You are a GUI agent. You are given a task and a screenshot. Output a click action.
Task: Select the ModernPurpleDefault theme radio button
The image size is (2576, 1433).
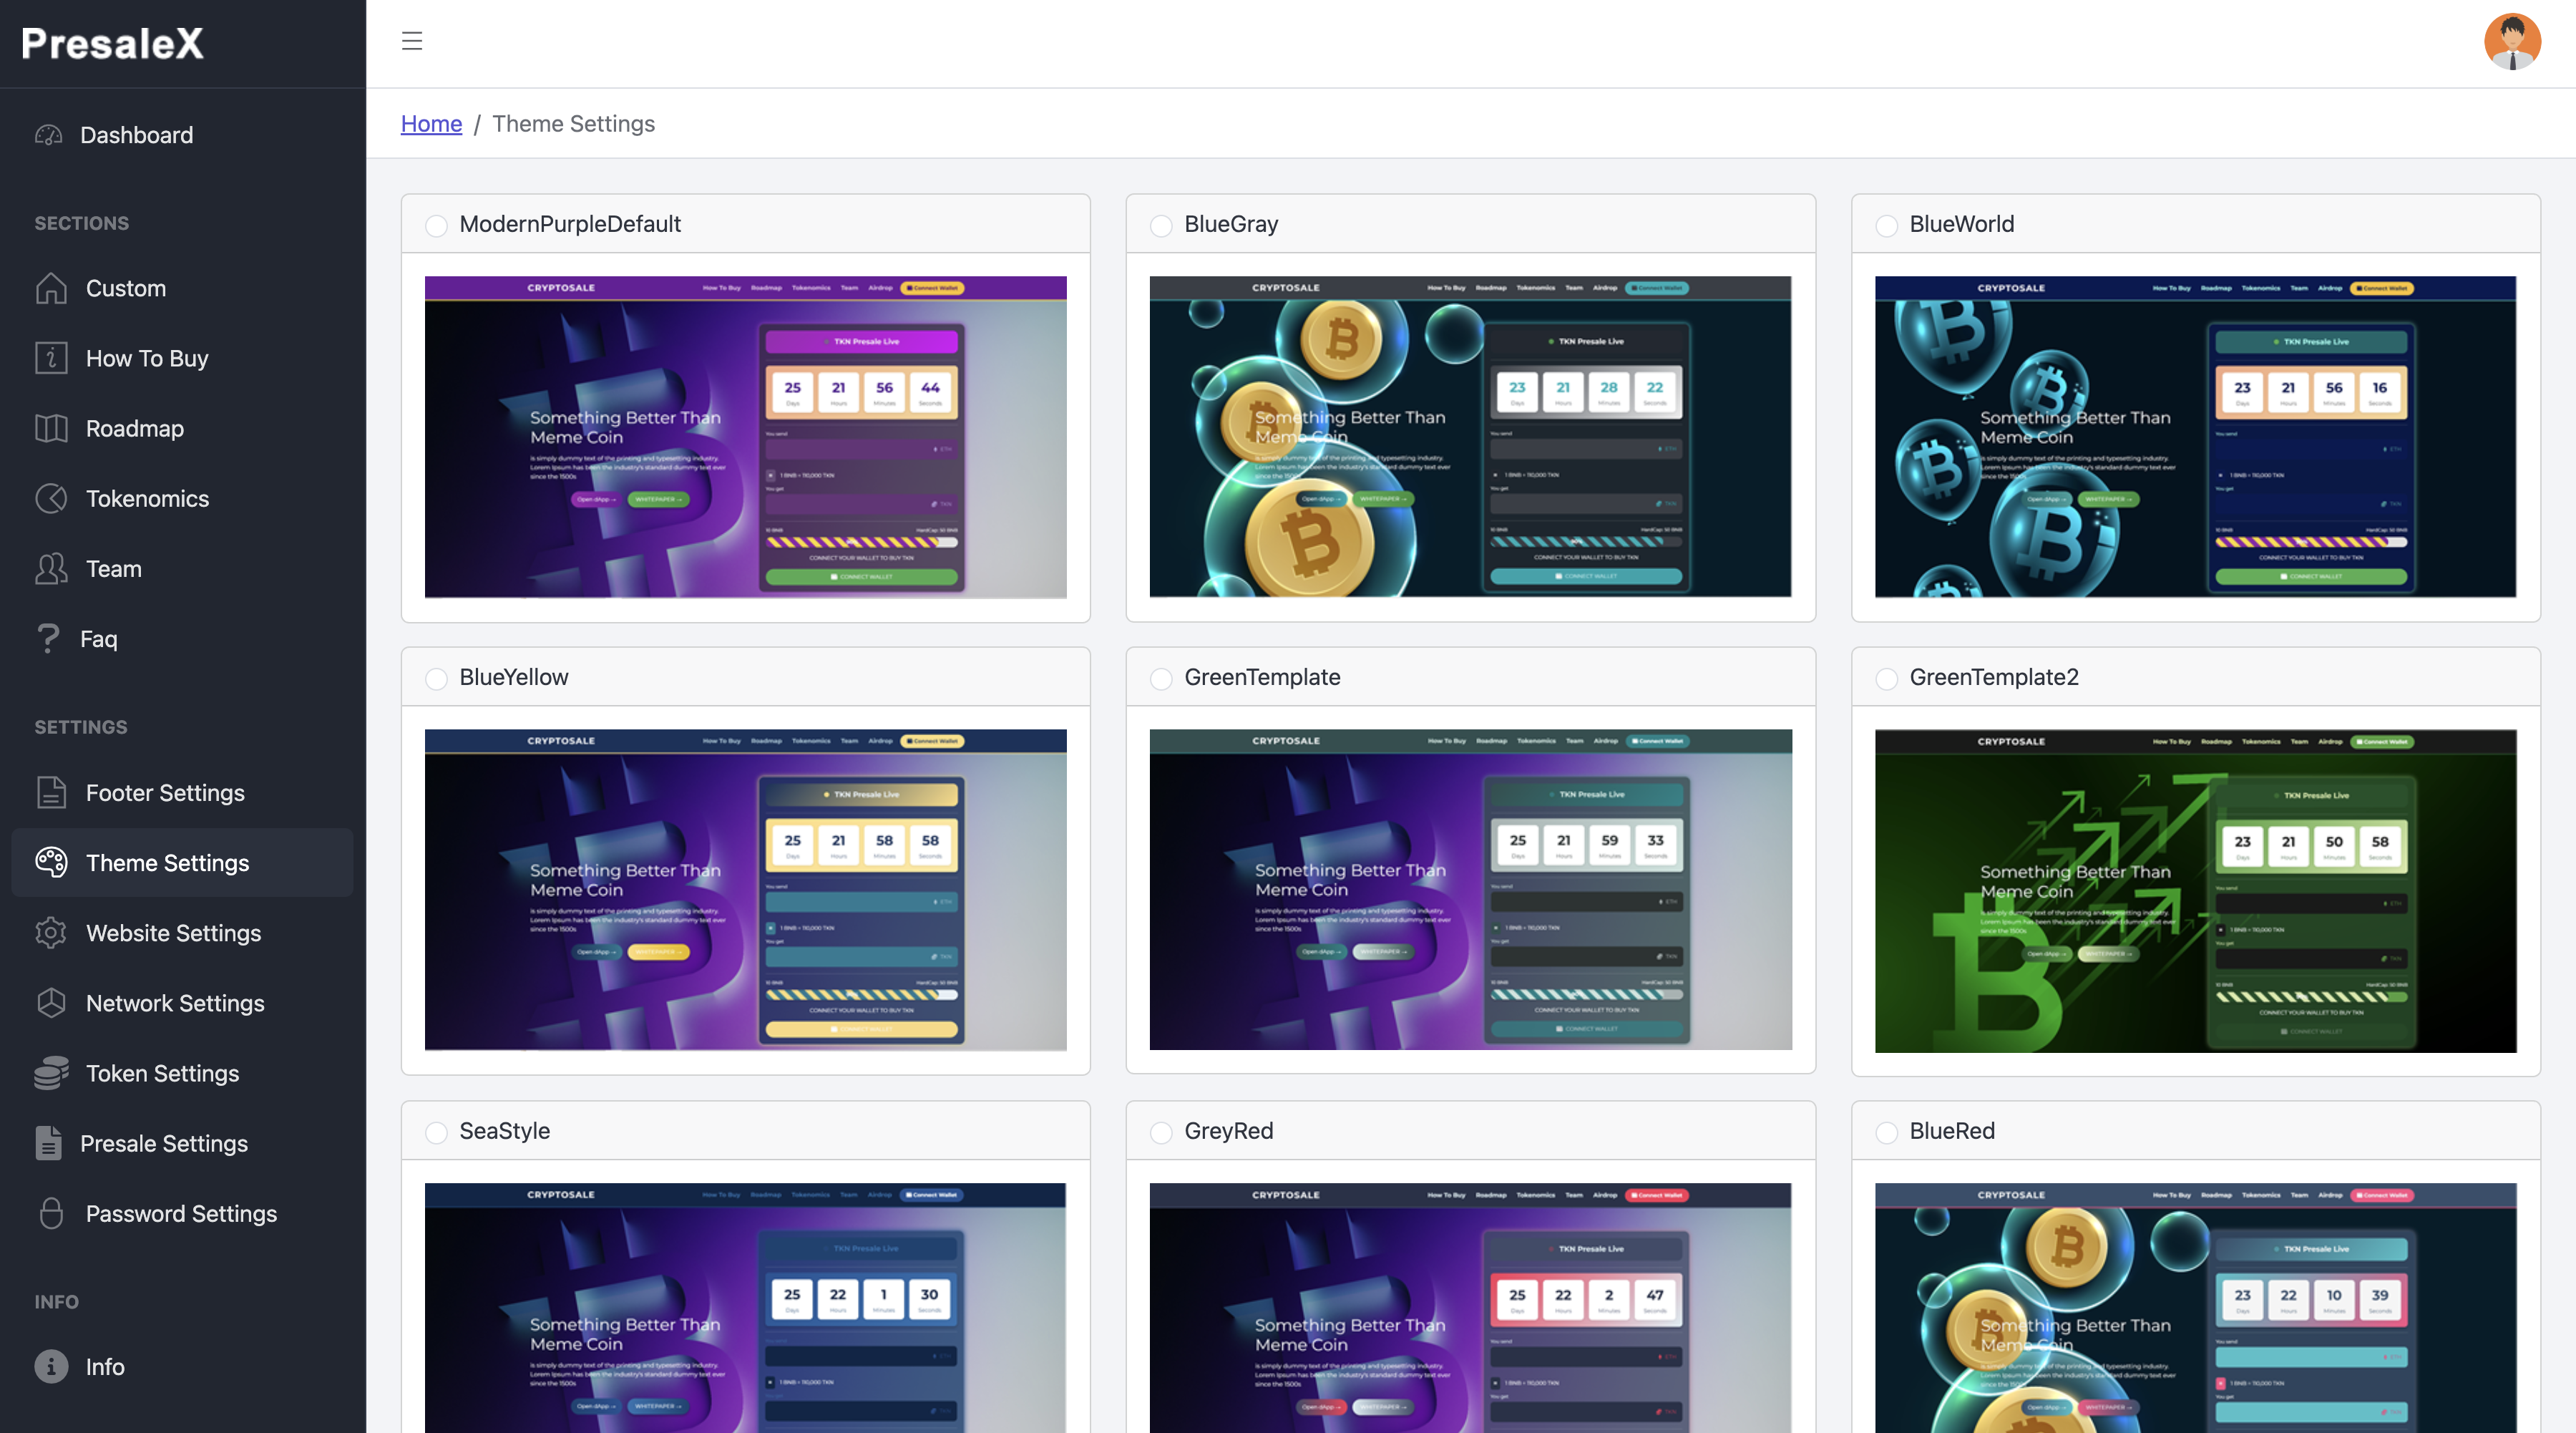pyautogui.click(x=436, y=225)
